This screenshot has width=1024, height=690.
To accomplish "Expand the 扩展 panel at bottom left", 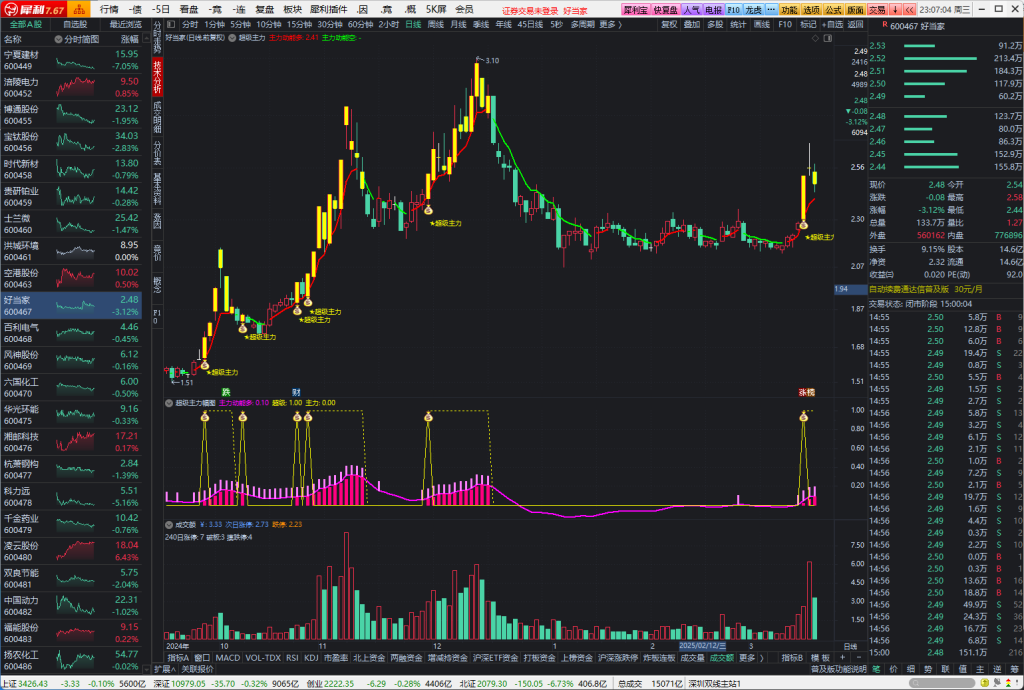I will click(x=166, y=669).
